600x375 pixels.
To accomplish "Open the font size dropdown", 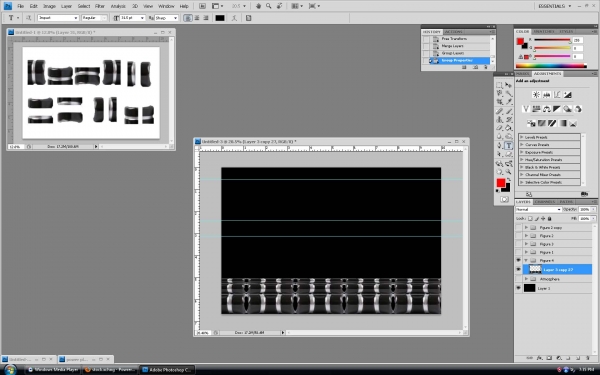I will pyautogui.click(x=142, y=18).
